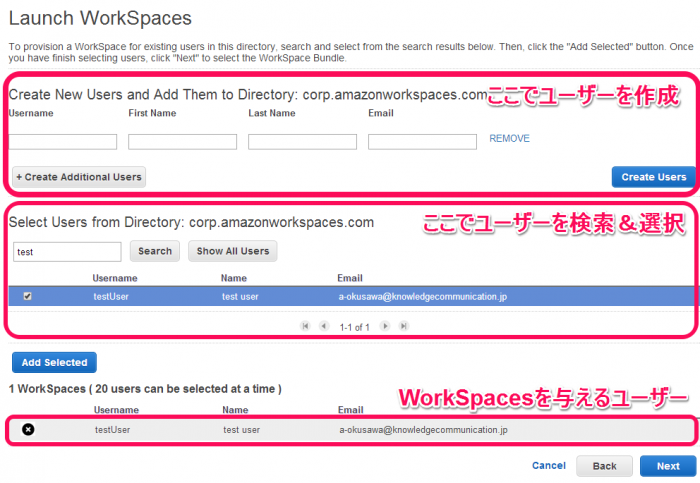Click the '1-1 of 1' pagination text
Viewport: 700px width, 483px height.
click(x=354, y=327)
